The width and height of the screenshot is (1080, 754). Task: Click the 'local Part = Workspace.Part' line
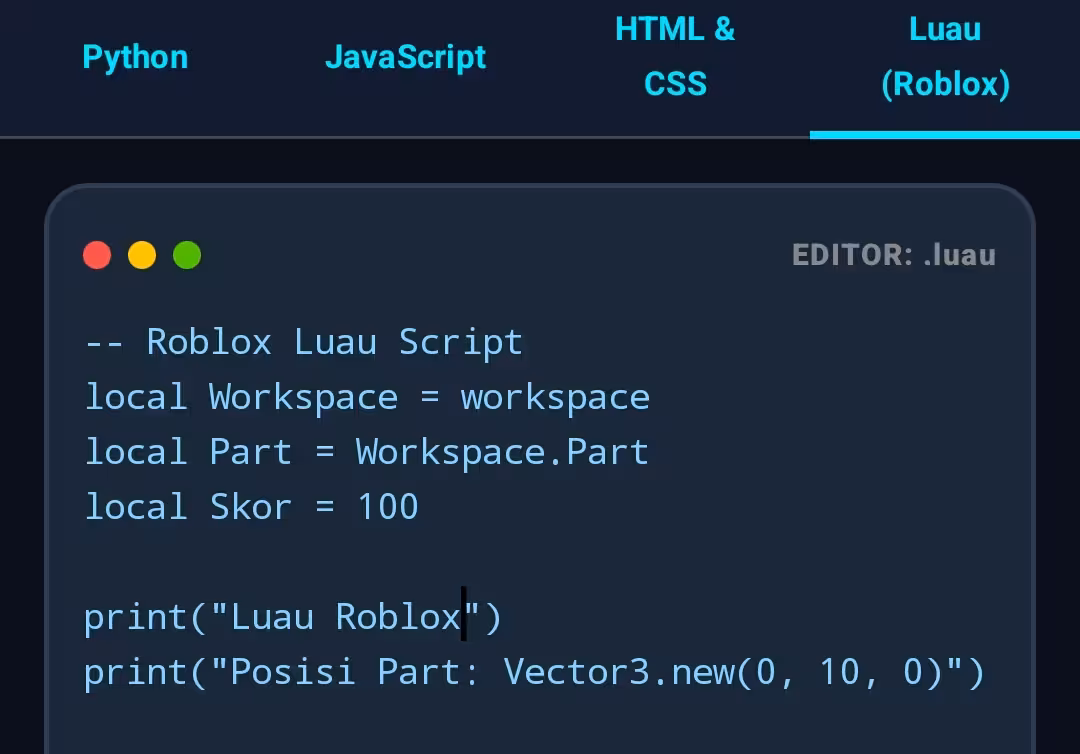coord(366,452)
